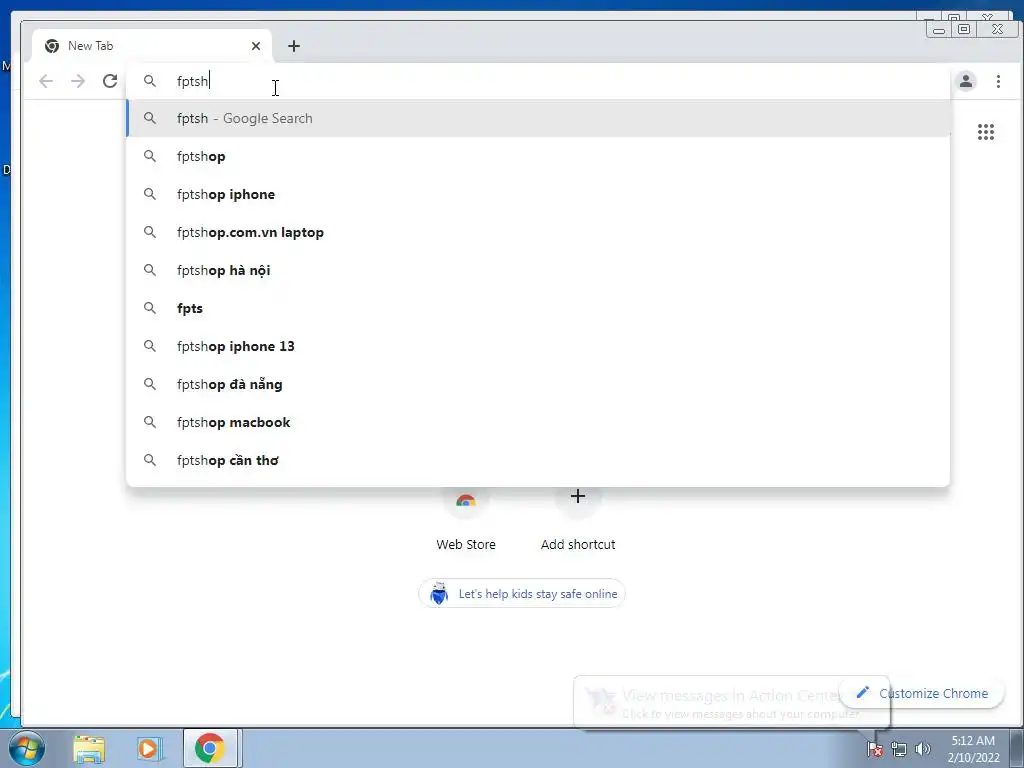Click the Chrome taskbar icon

[x=210, y=748]
